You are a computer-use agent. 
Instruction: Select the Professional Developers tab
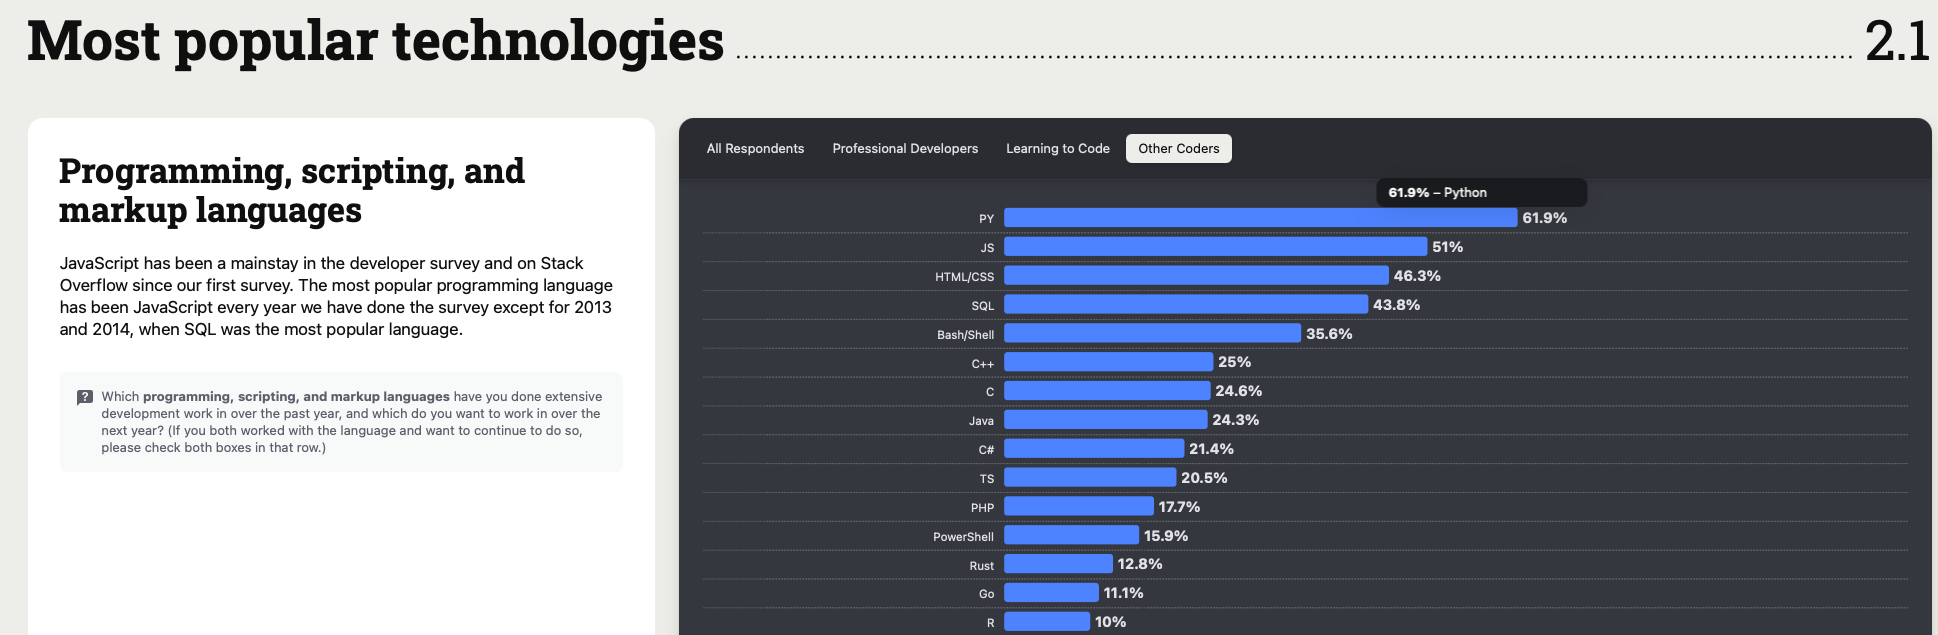coord(905,149)
